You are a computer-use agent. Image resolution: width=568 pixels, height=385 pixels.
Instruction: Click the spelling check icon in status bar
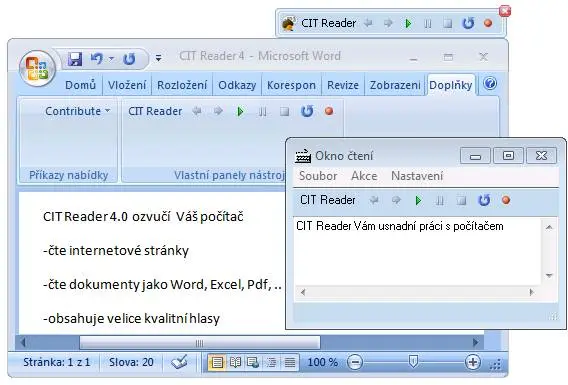[179, 361]
